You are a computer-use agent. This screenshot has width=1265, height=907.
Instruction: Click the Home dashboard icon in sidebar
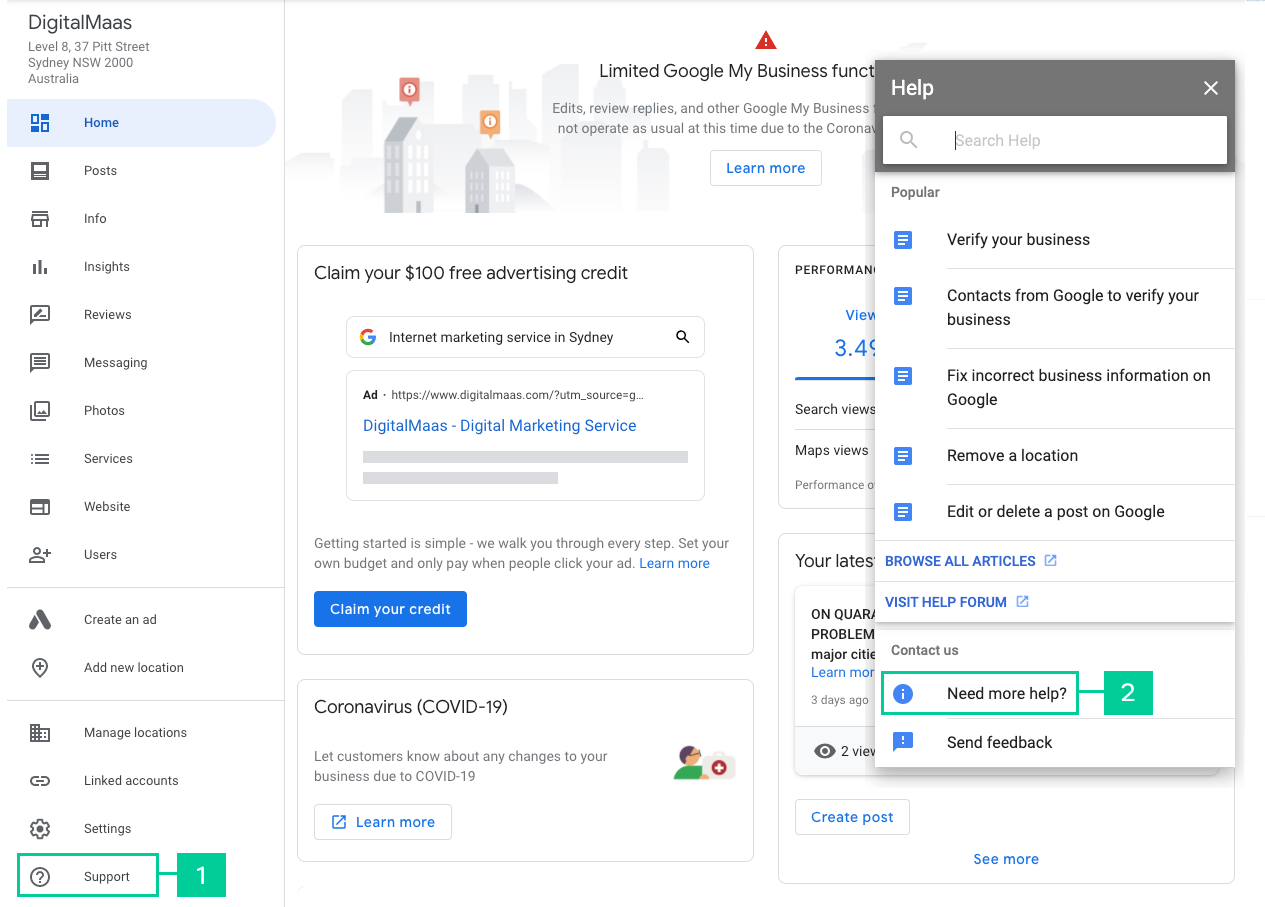[40, 123]
